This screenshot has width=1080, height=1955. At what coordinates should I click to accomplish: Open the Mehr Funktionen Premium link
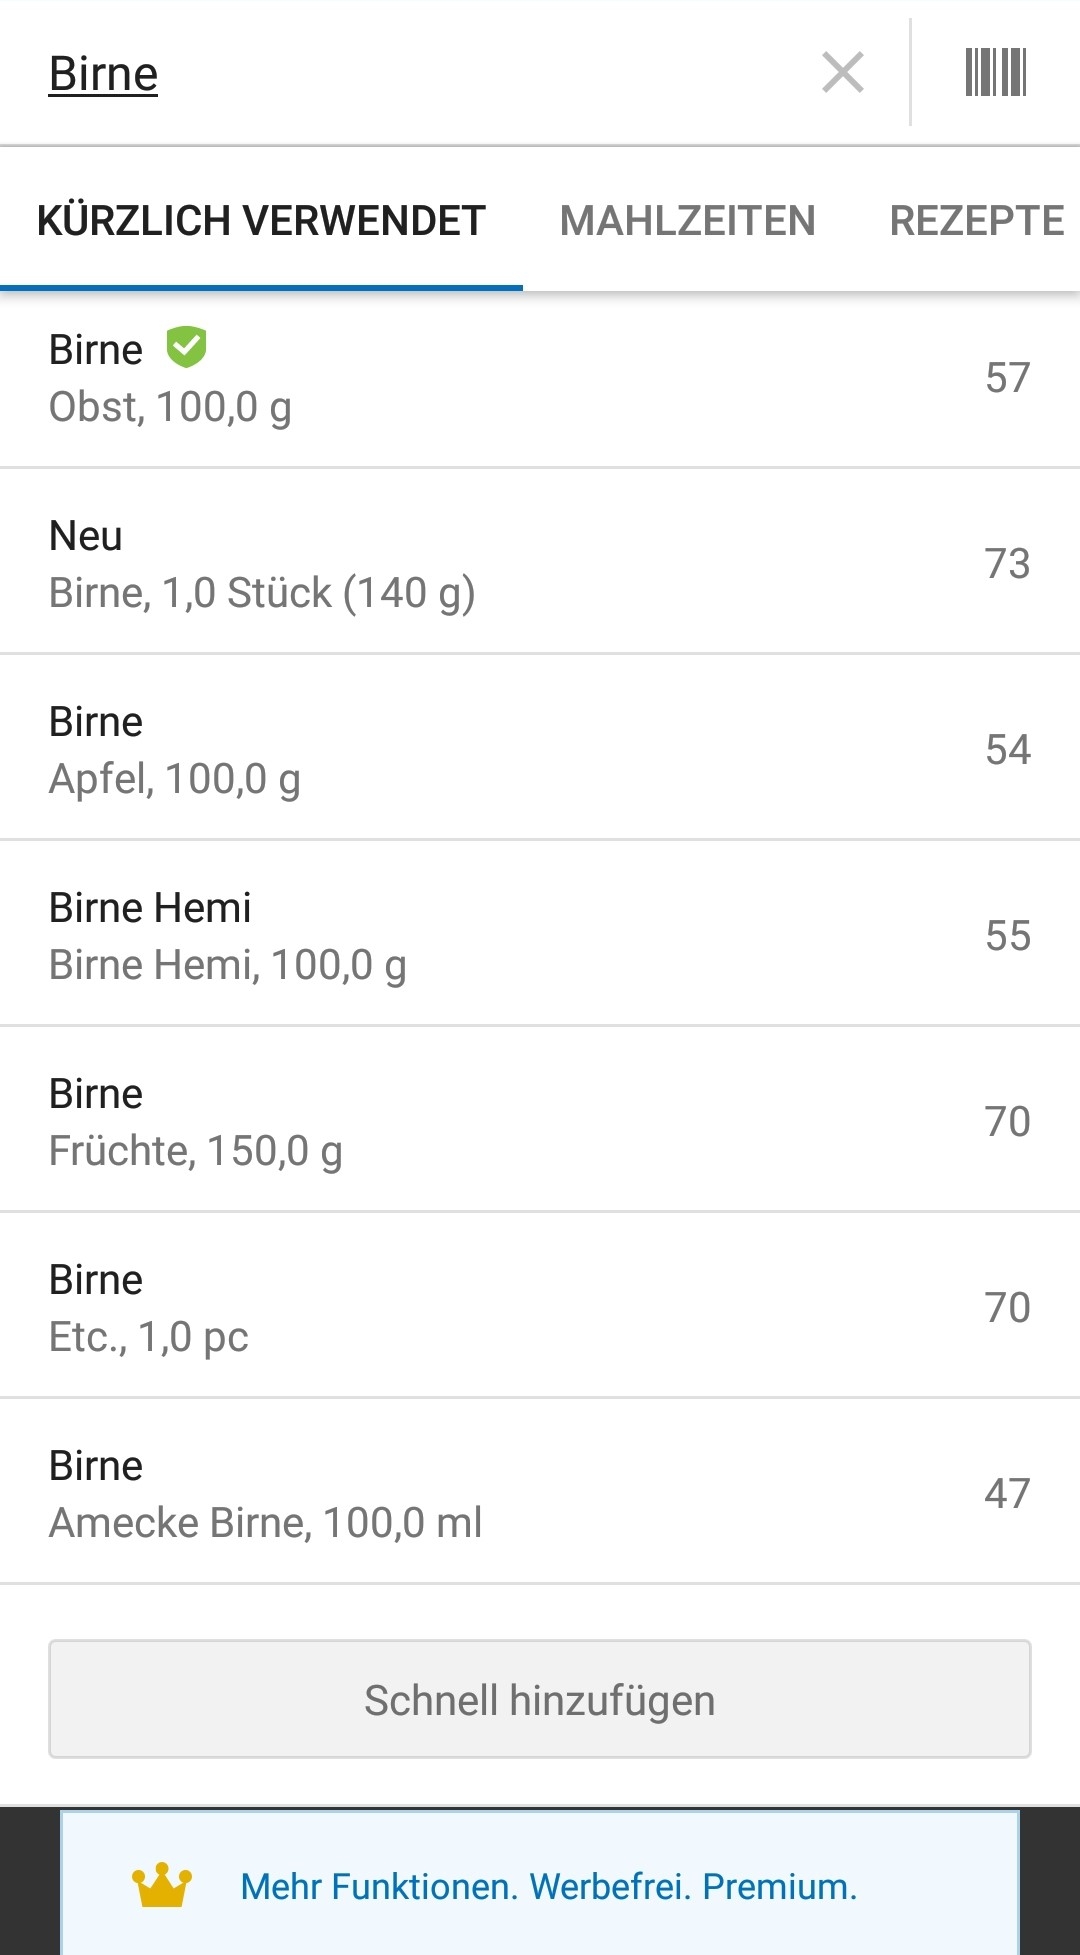[x=549, y=1886]
